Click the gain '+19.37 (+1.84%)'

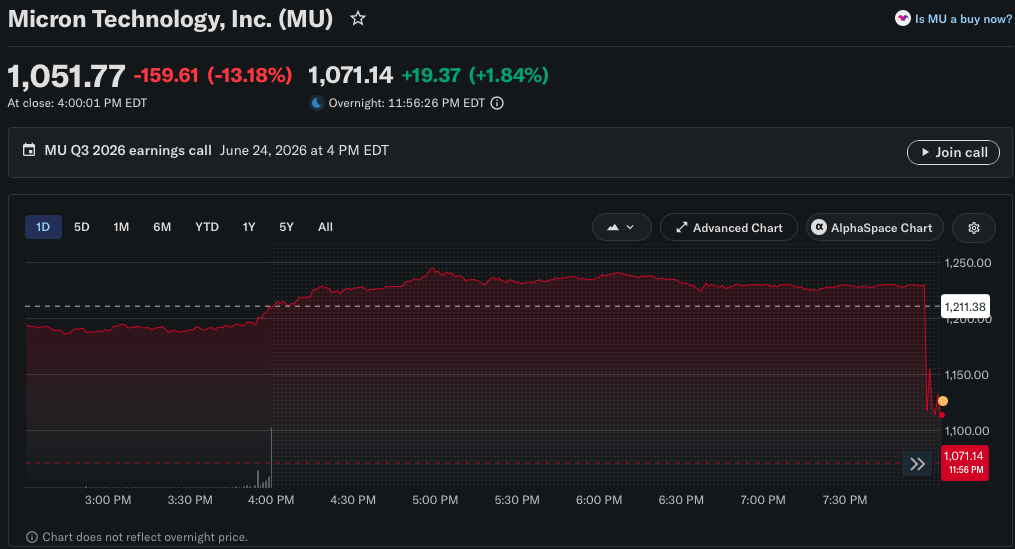pos(475,75)
